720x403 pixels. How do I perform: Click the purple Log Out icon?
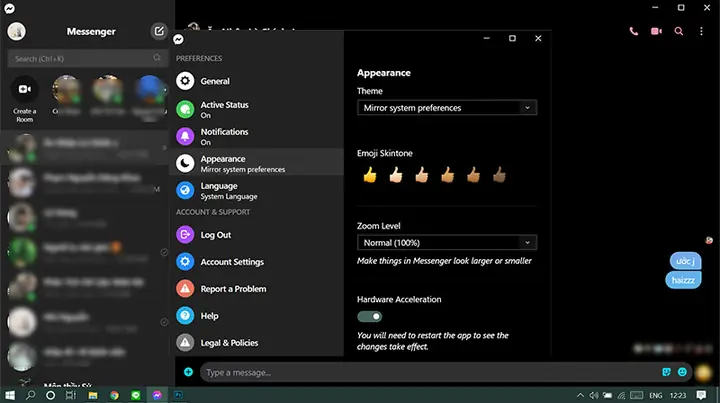pyautogui.click(x=185, y=235)
